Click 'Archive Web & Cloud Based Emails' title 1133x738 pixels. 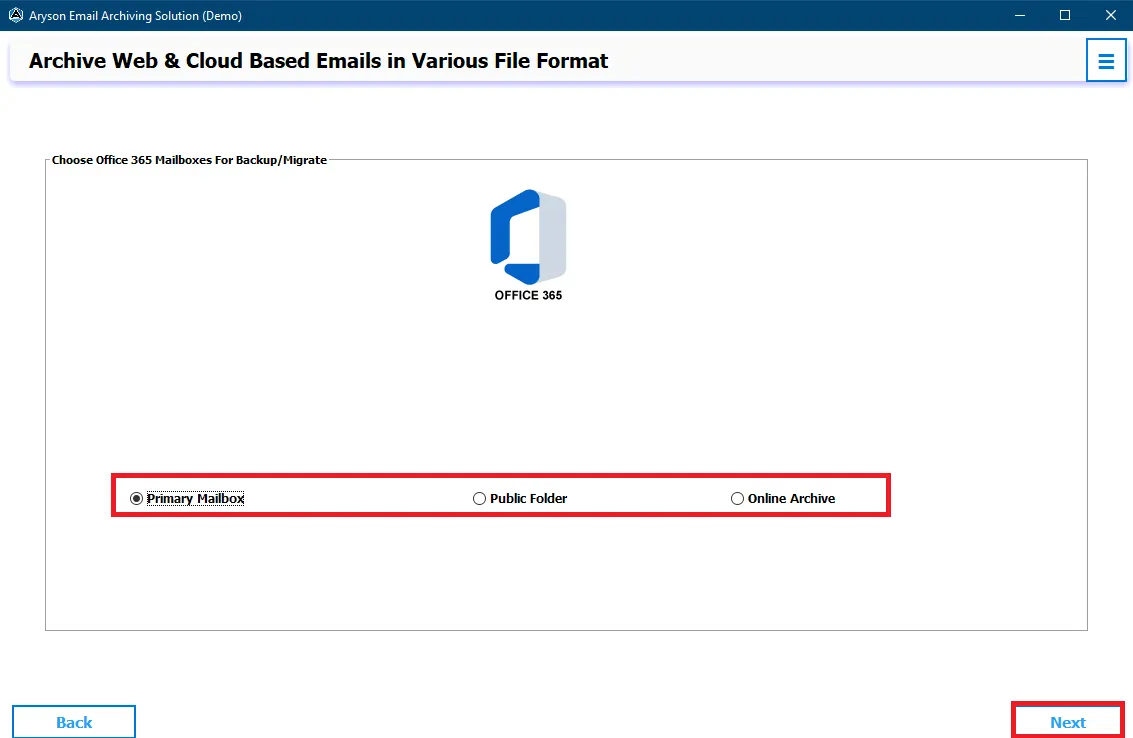click(318, 61)
